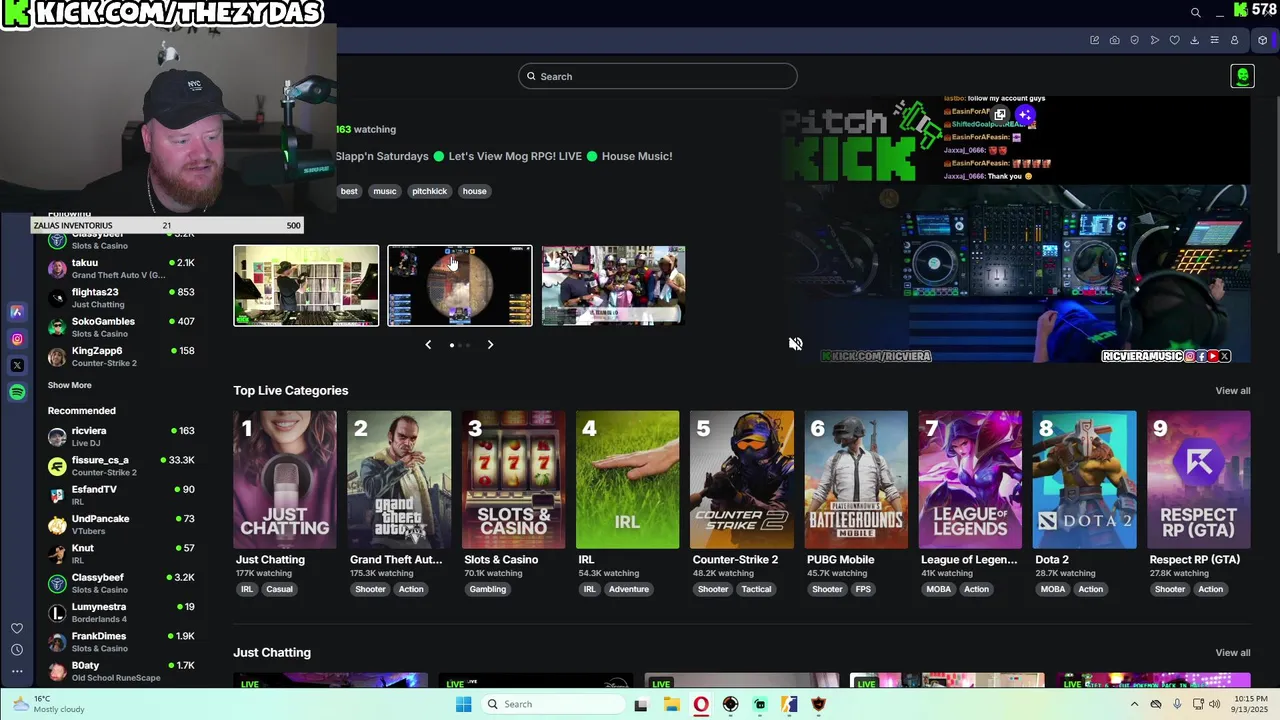Open the crowd IRL stream thumbnail

click(613, 286)
